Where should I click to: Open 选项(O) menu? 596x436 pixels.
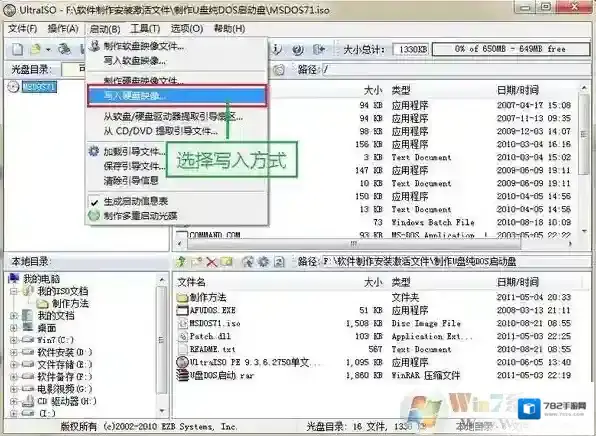(x=187, y=29)
